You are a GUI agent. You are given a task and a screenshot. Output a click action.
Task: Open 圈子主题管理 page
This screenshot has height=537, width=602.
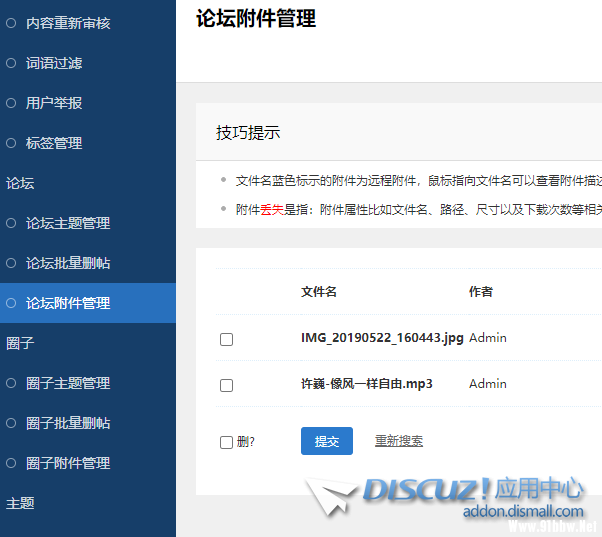[67, 383]
